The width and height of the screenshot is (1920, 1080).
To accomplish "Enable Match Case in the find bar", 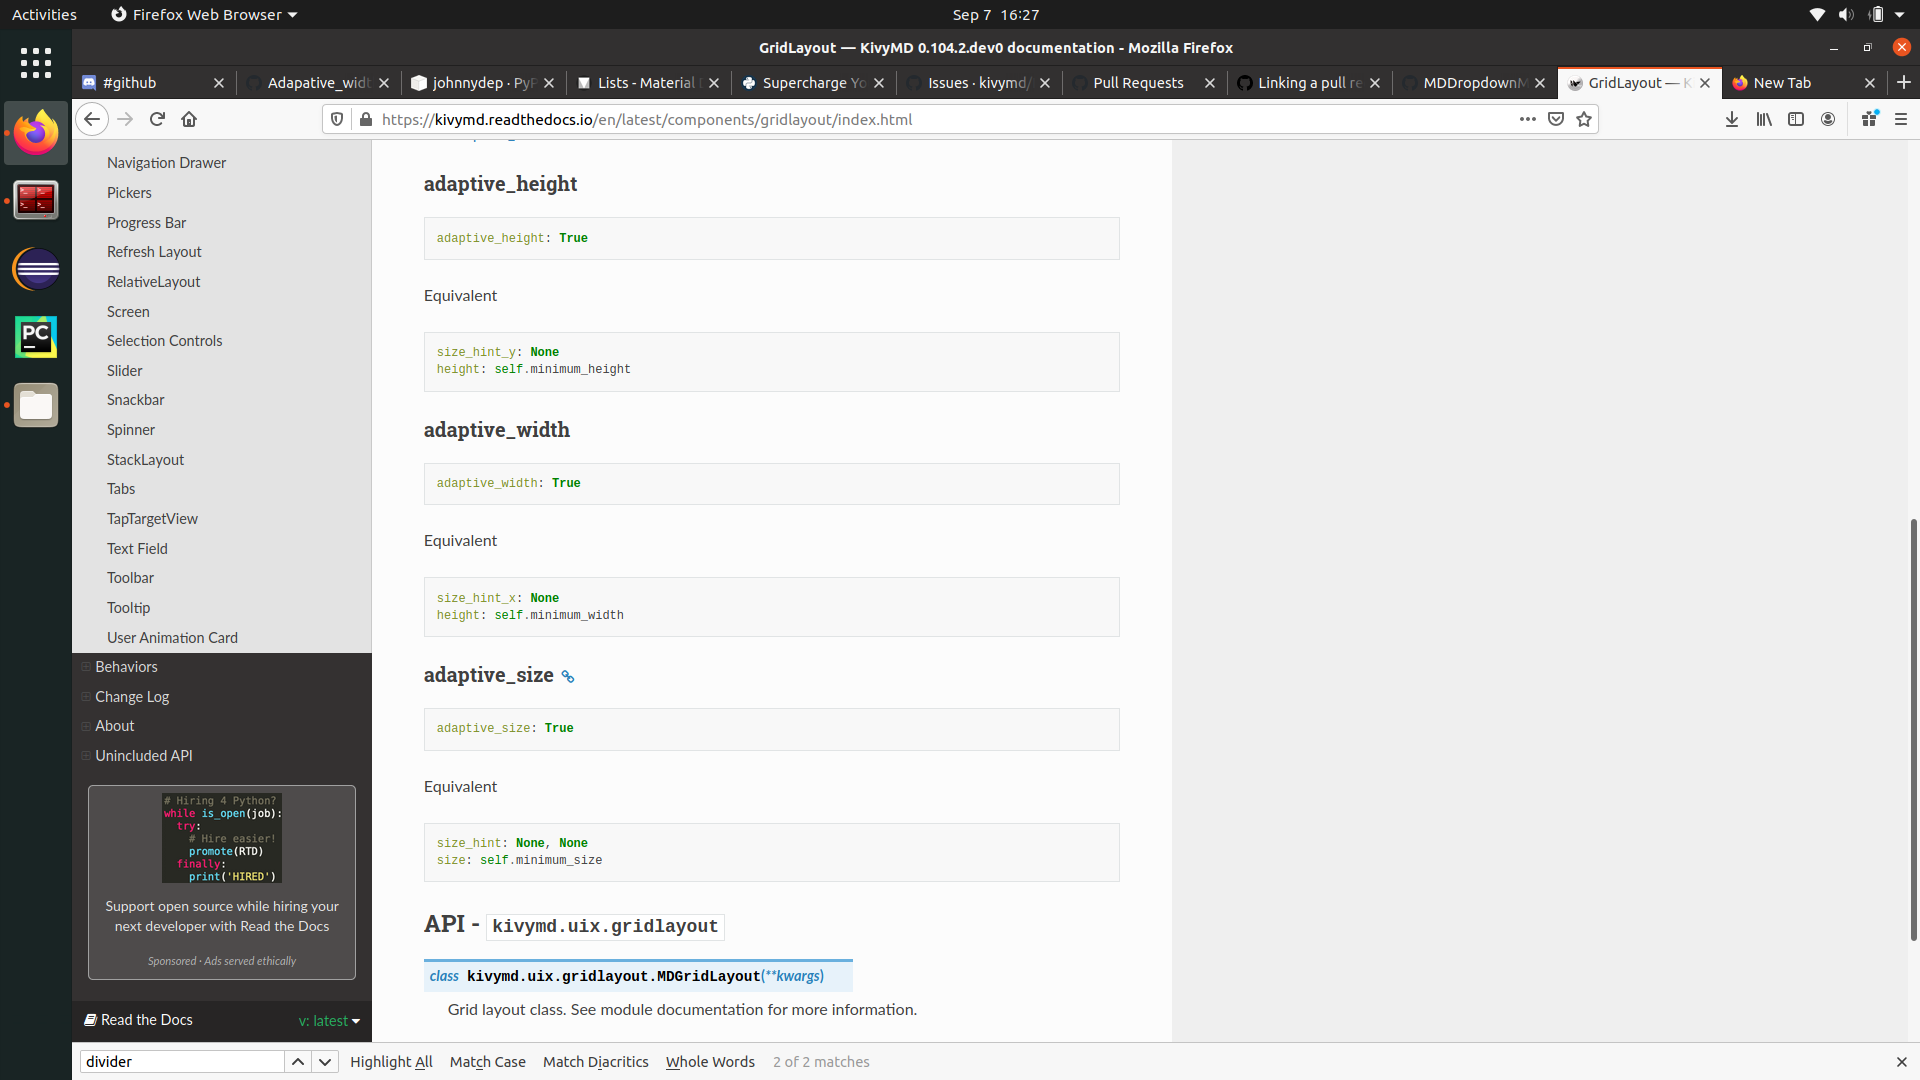I will click(487, 1061).
